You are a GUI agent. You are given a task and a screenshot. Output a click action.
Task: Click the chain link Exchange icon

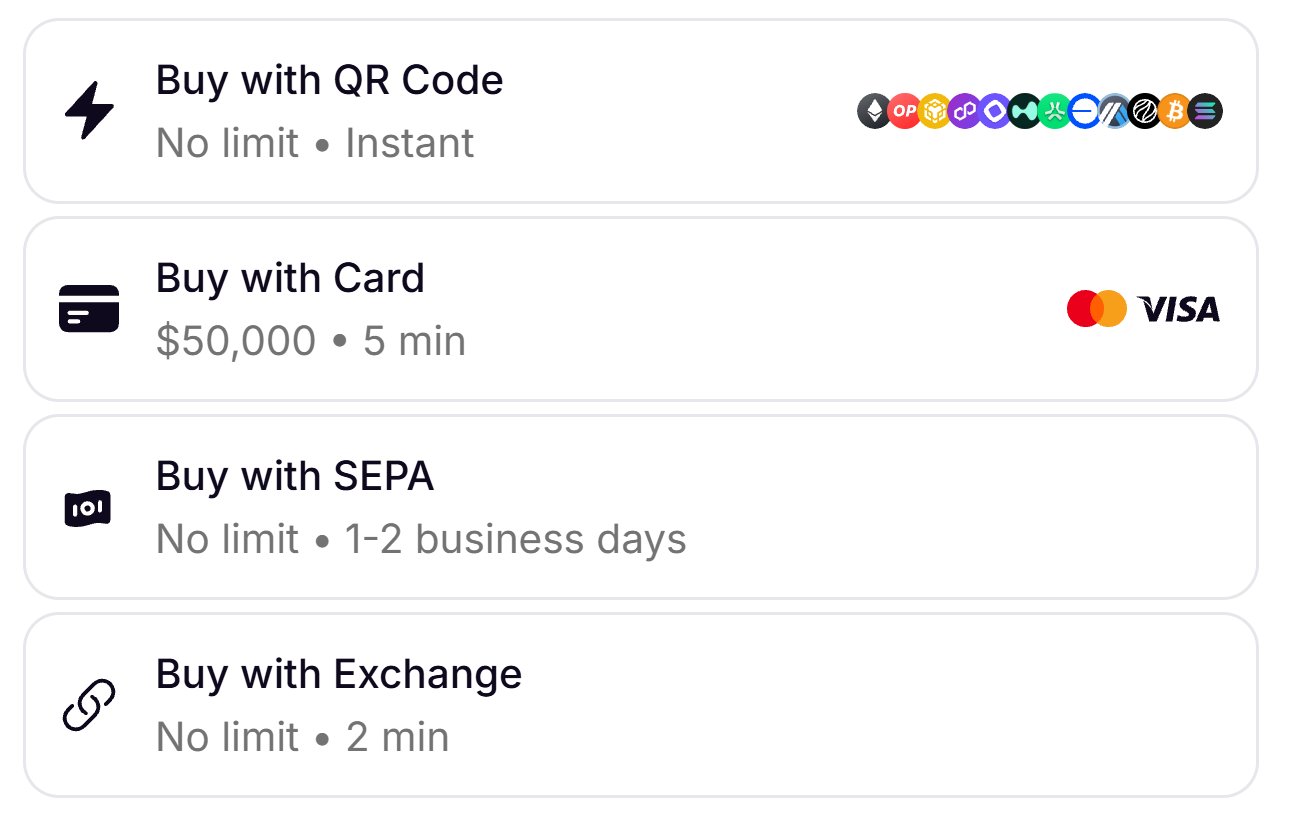(x=89, y=705)
